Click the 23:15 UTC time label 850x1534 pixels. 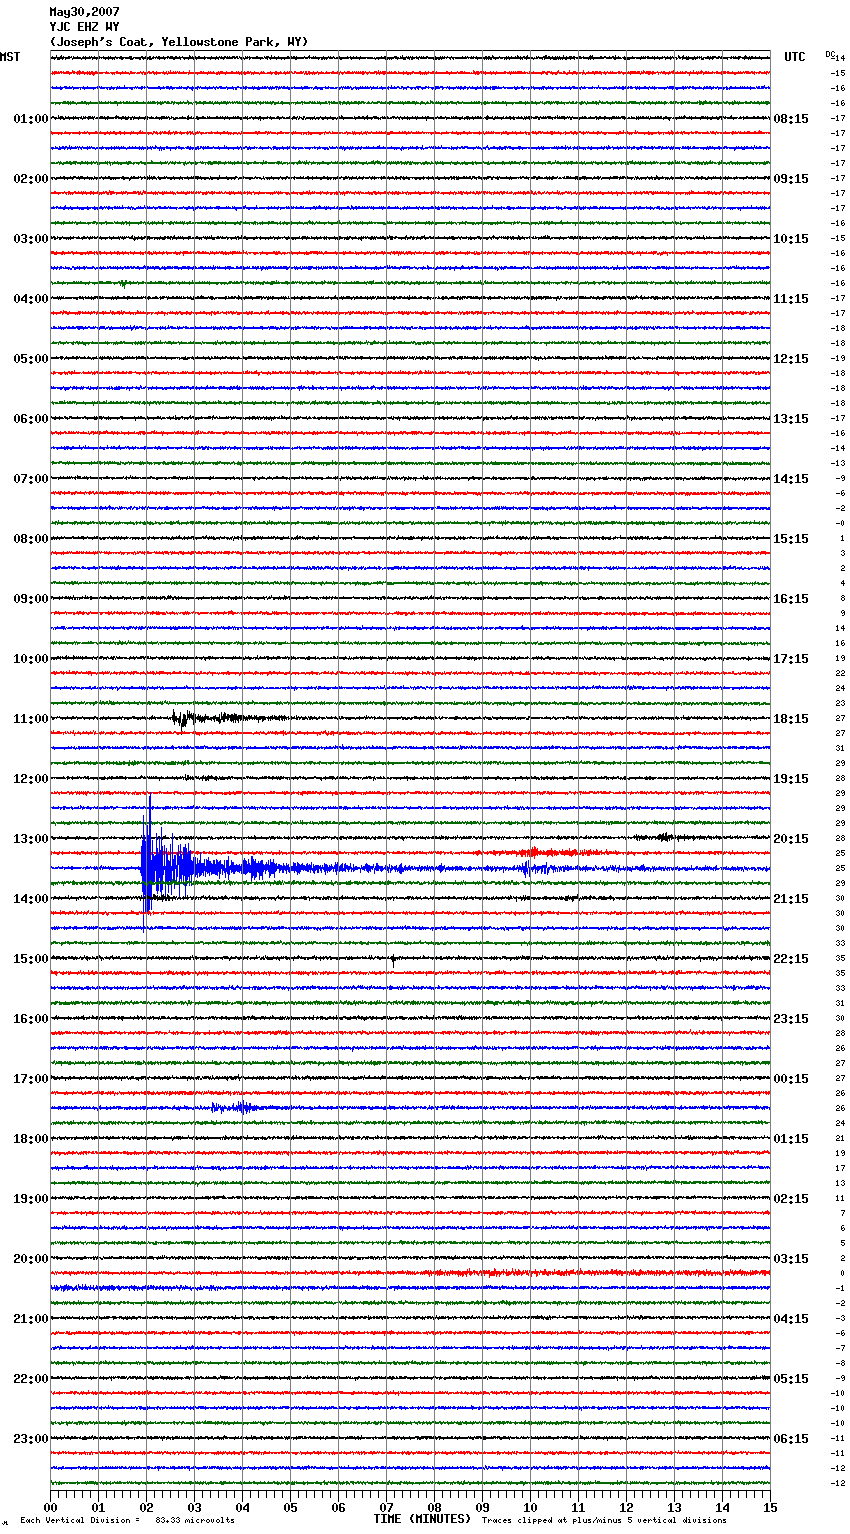791,1019
